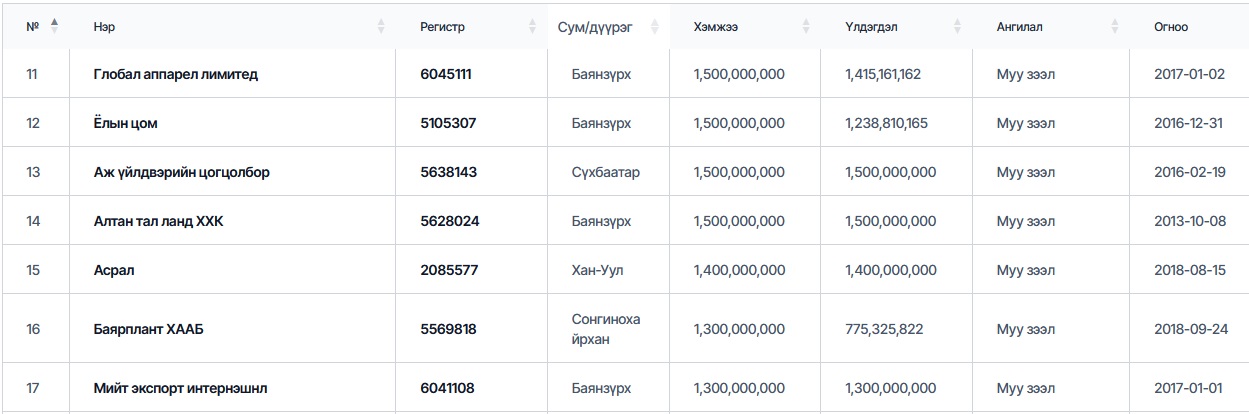Click sort arrows in Нэр column
Viewport: 1249px width, 414px height.
[381, 27]
